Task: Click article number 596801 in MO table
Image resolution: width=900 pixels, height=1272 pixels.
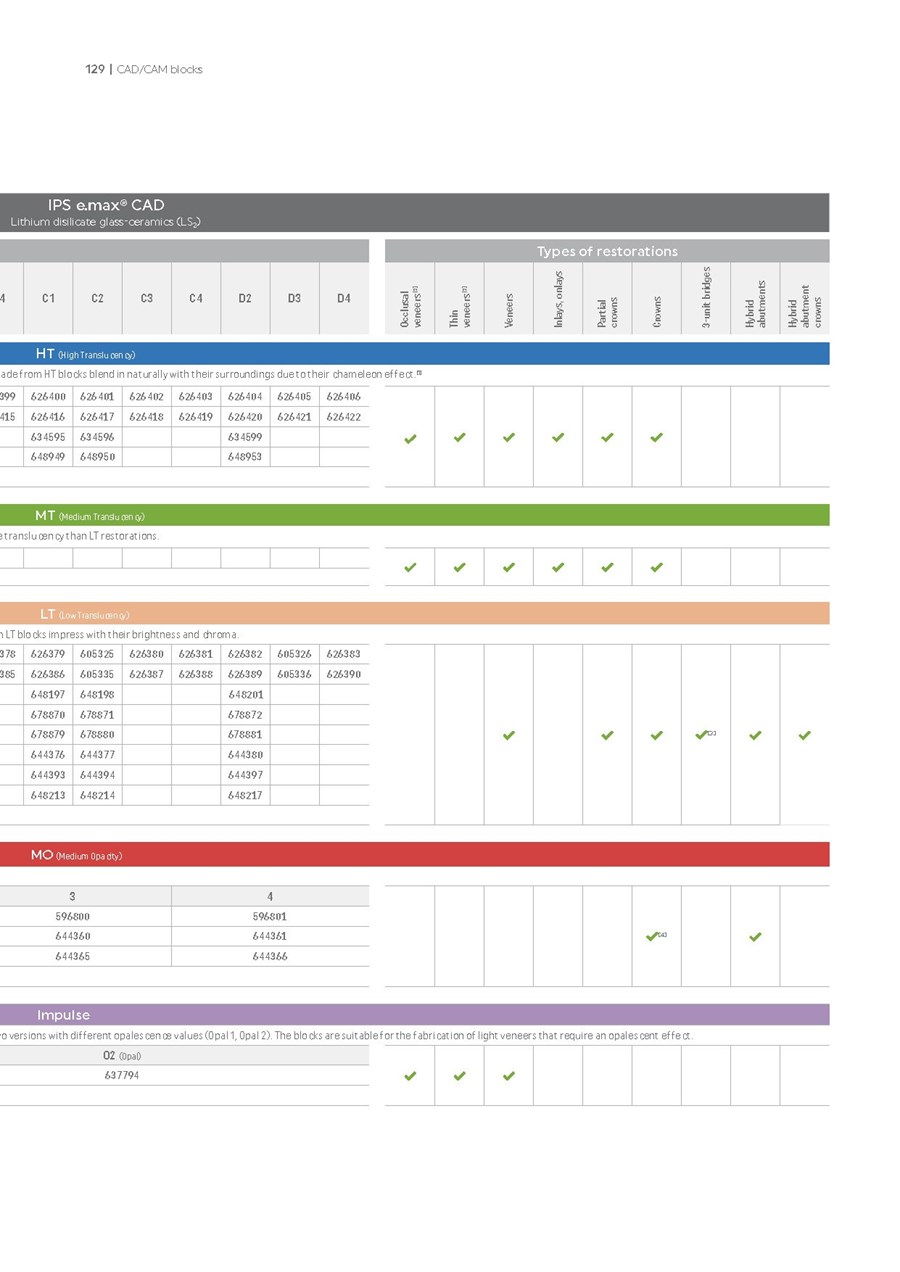Action: (x=270, y=916)
